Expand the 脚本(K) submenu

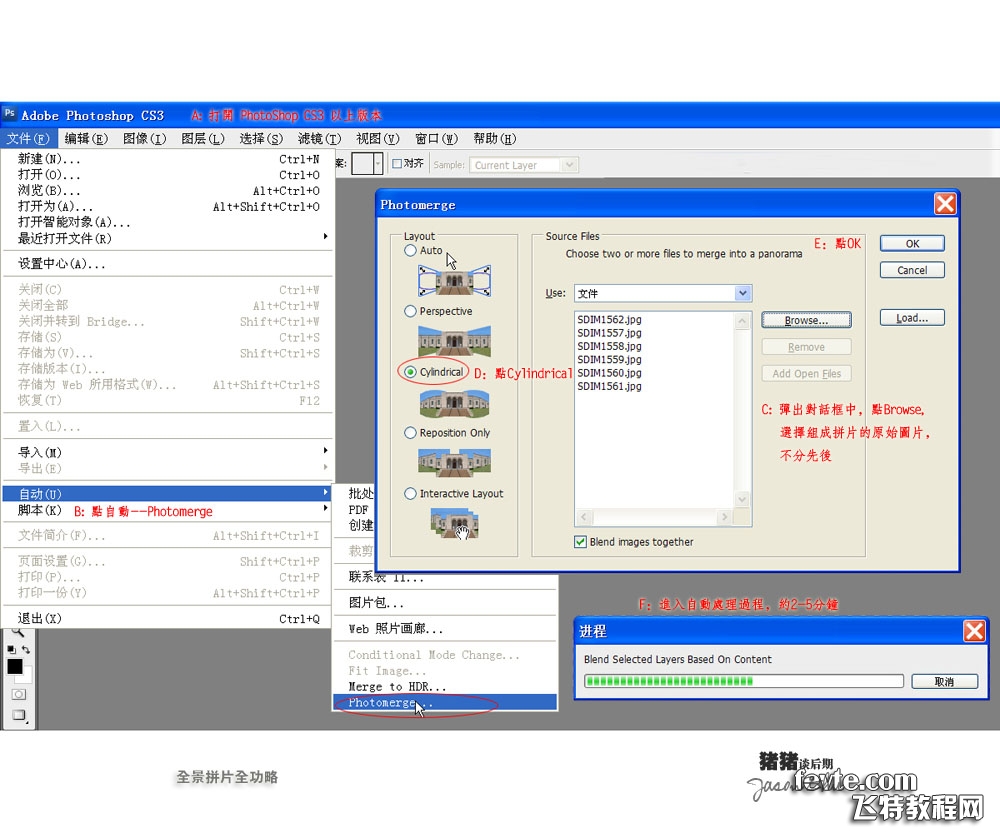tap(167, 510)
